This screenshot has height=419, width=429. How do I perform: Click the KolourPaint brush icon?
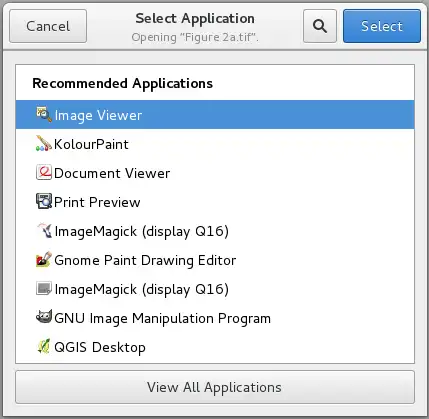pyautogui.click(x=44, y=144)
